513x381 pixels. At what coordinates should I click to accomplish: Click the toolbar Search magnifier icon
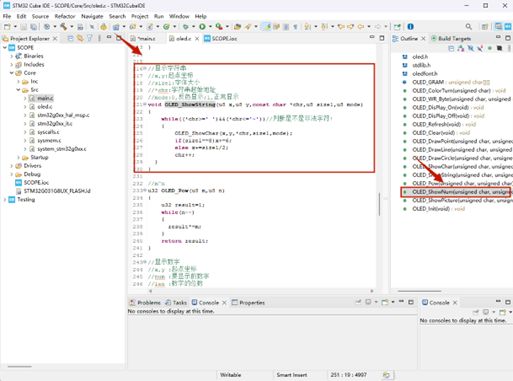point(469,26)
